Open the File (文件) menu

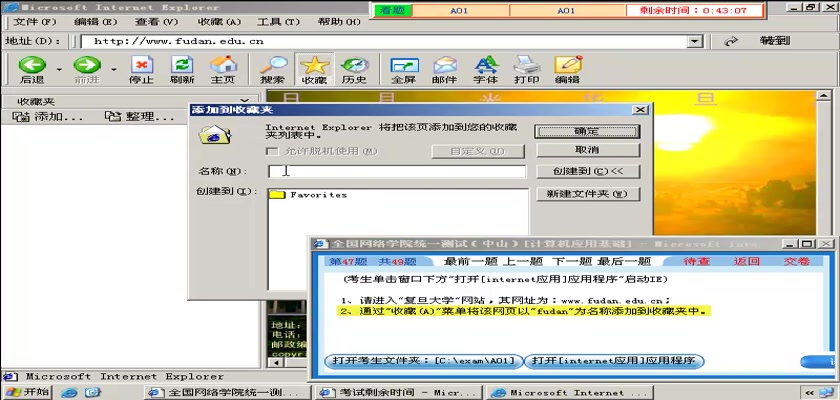coord(35,22)
